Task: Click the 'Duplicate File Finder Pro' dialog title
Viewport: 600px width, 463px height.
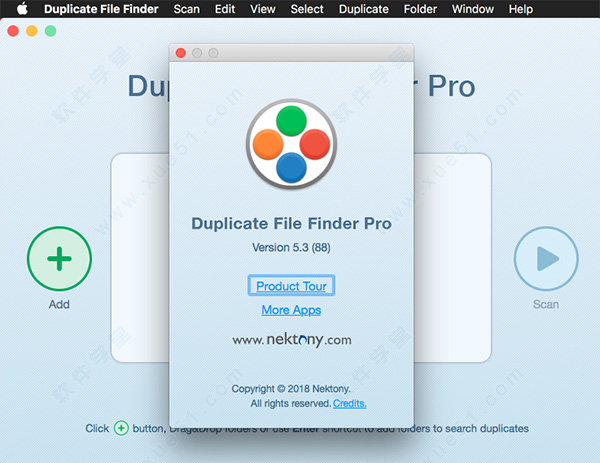Action: coord(291,223)
